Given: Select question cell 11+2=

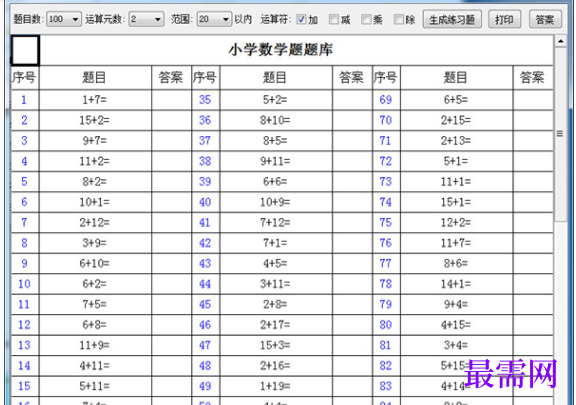Looking at the screenshot, I should pyautogui.click(x=95, y=161).
